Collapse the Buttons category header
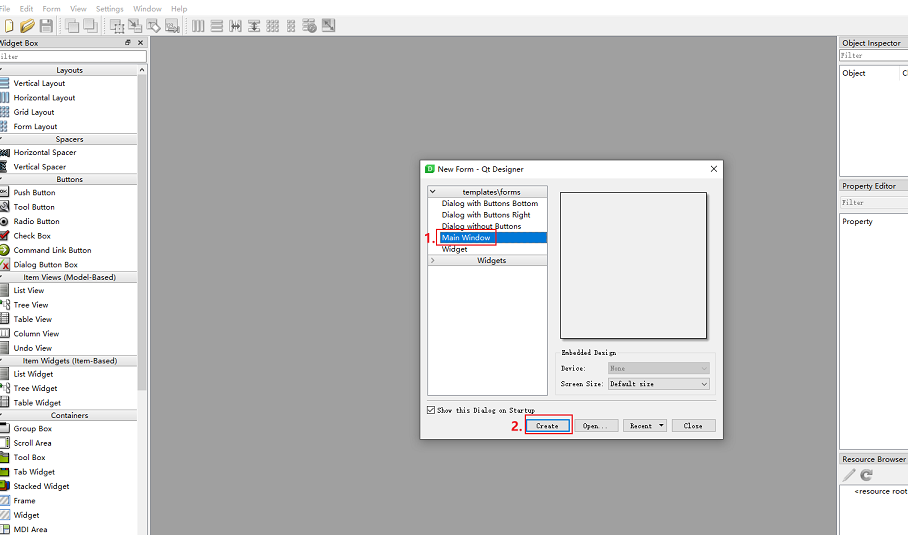908x535 pixels. click(x=69, y=179)
